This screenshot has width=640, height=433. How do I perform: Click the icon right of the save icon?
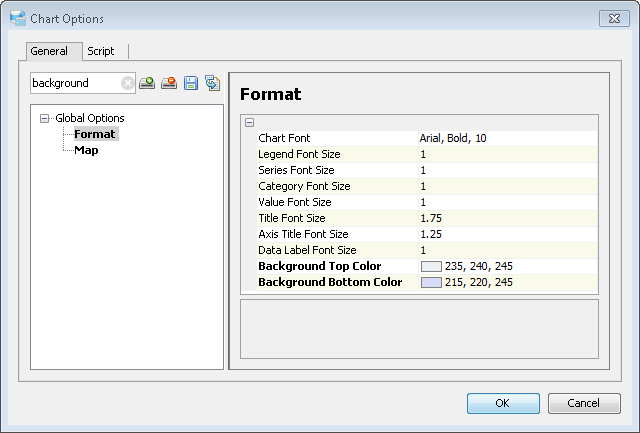click(212, 83)
